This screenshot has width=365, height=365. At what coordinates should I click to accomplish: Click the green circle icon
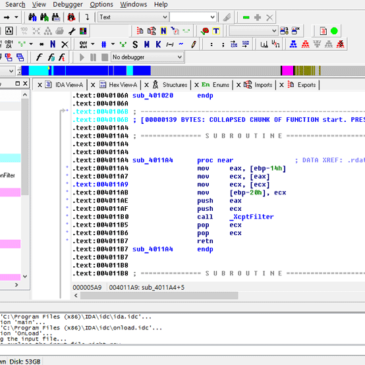coord(334,31)
